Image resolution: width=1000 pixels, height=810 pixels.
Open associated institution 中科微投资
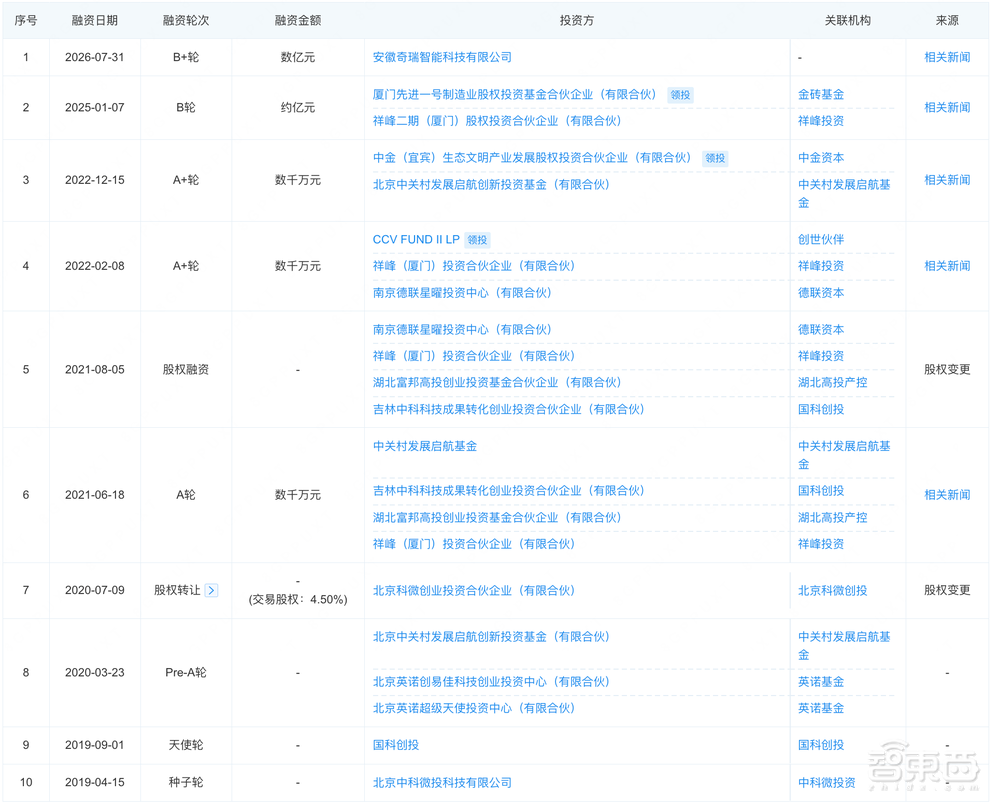(827, 783)
